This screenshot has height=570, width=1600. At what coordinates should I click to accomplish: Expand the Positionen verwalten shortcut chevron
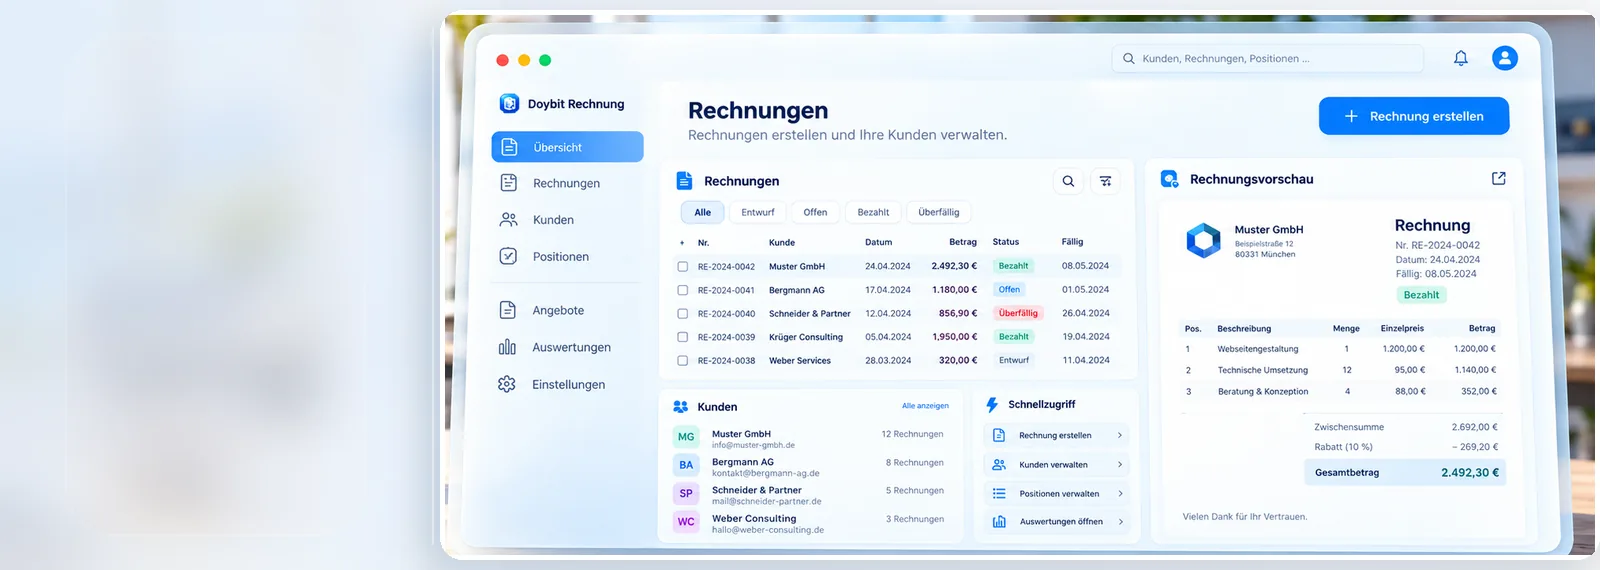[1119, 493]
